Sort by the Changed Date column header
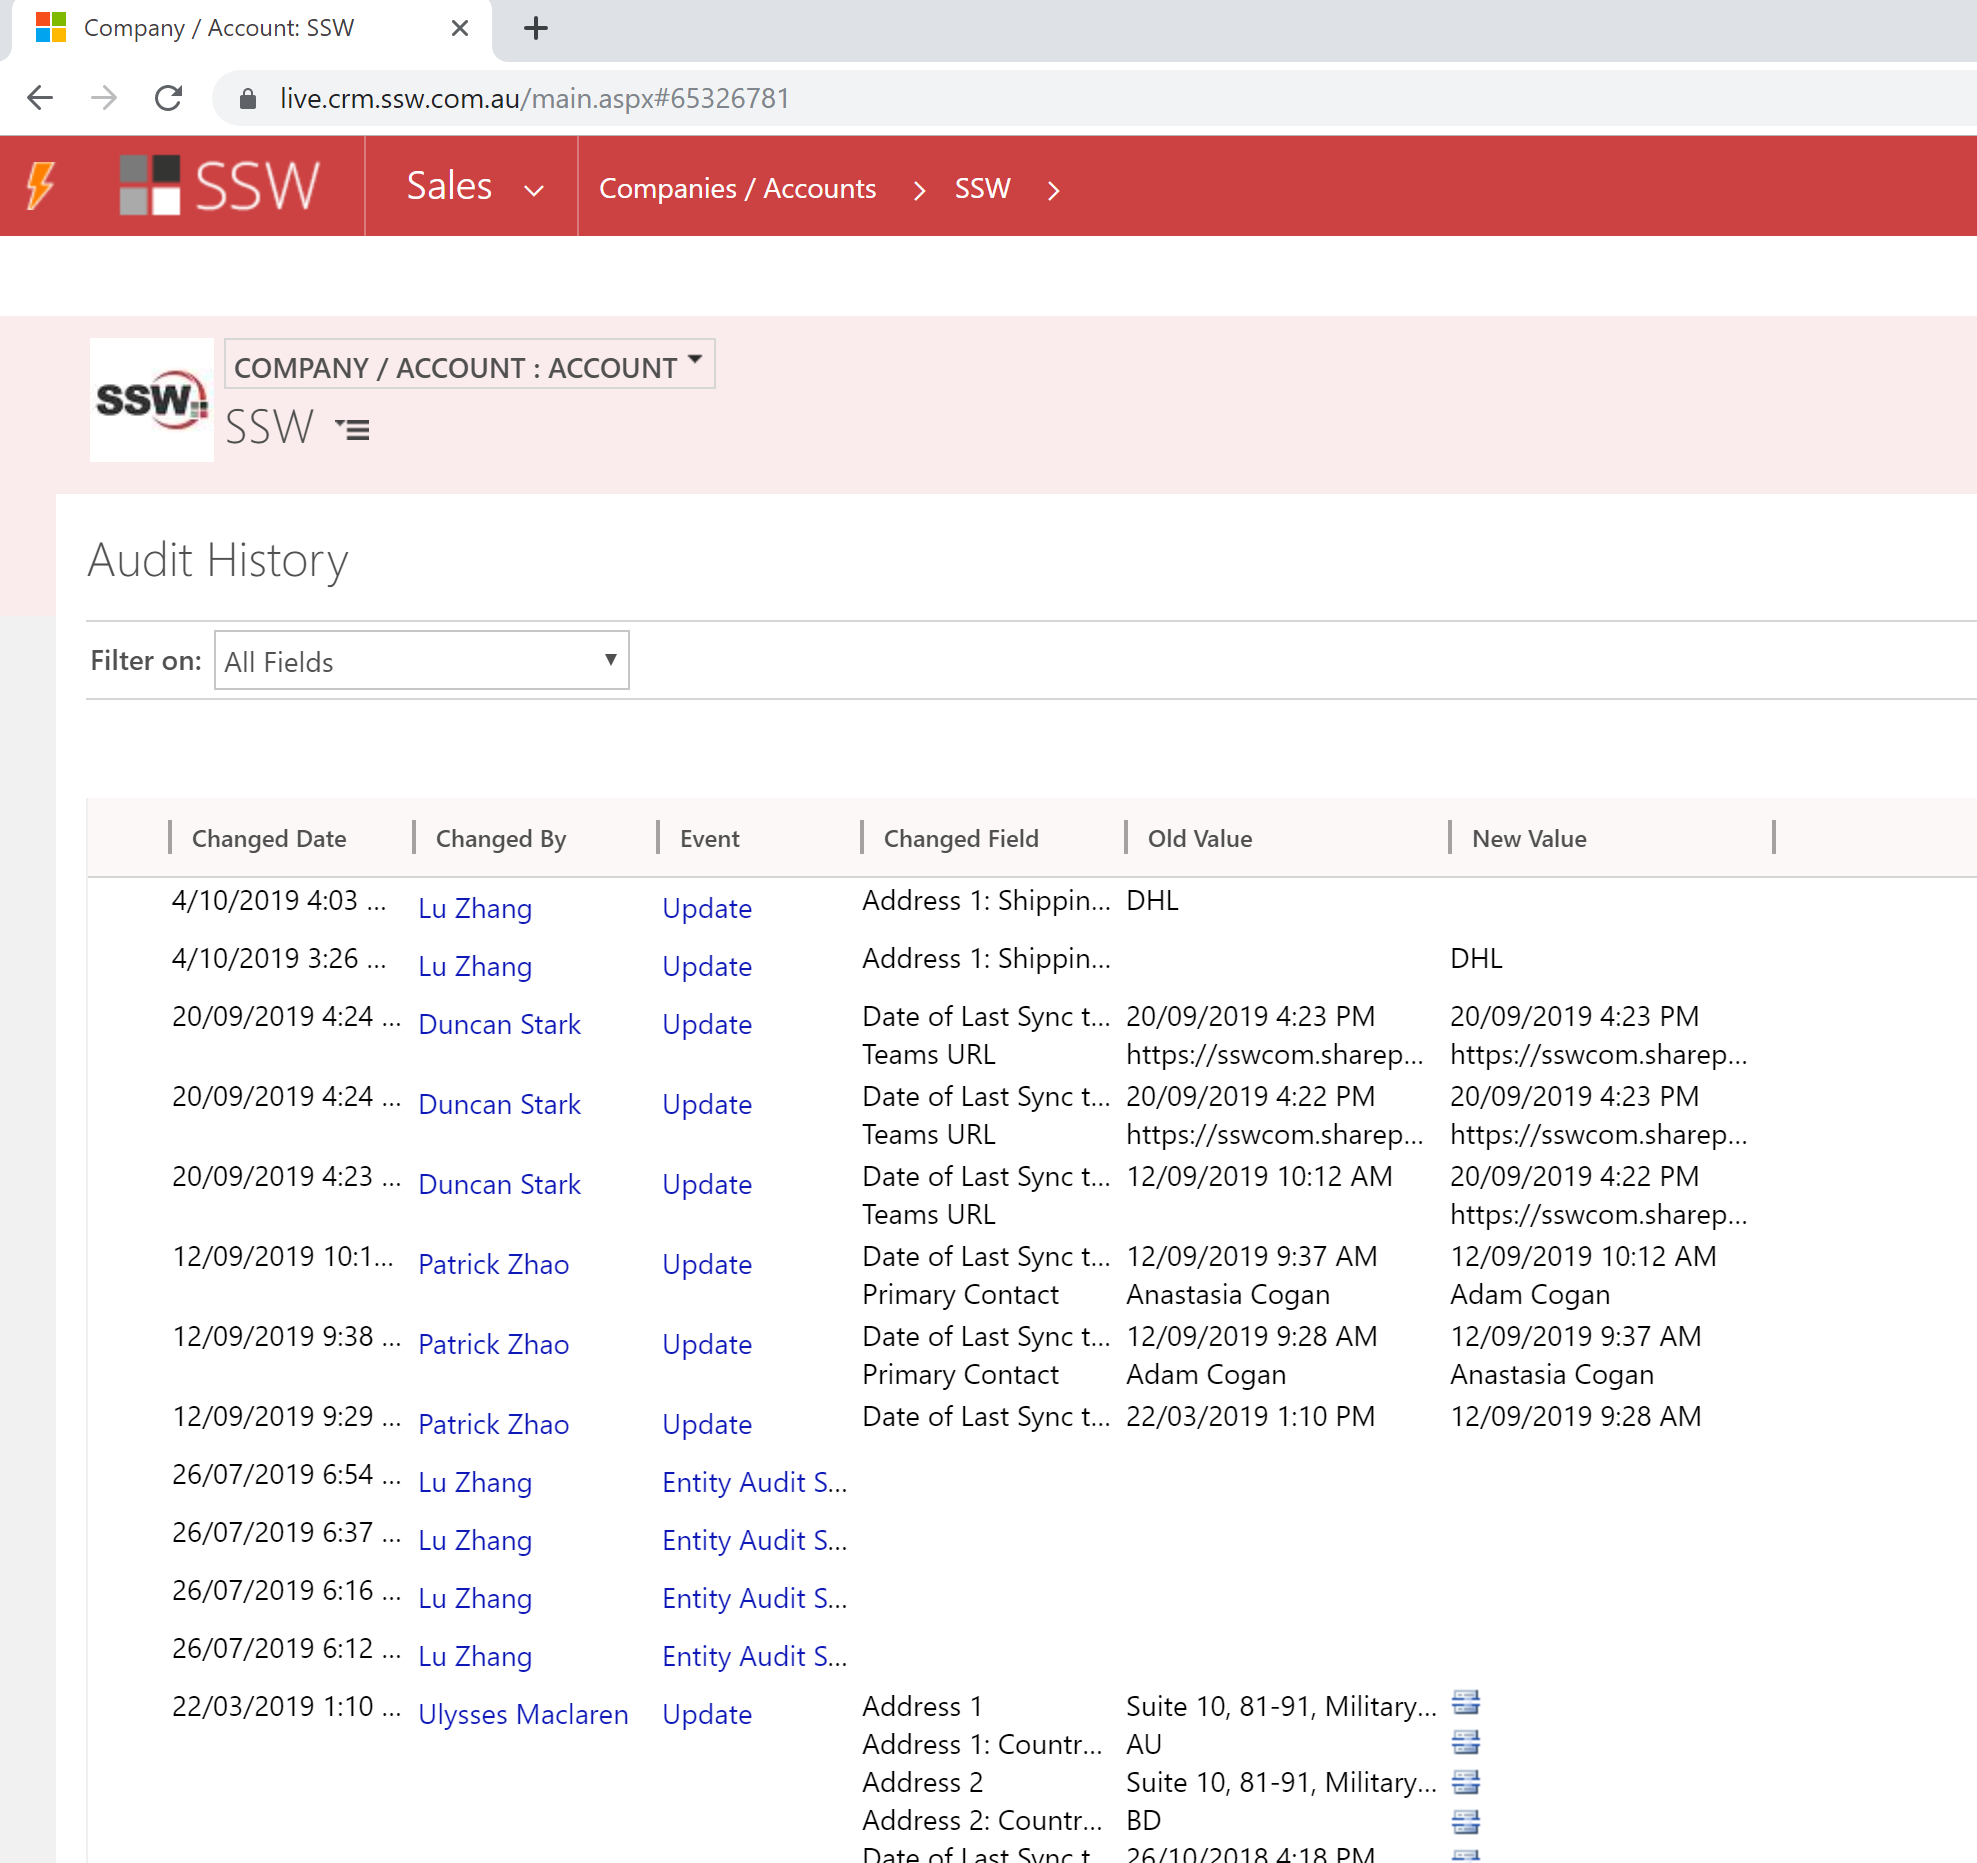This screenshot has width=1977, height=1863. pyautogui.click(x=269, y=839)
